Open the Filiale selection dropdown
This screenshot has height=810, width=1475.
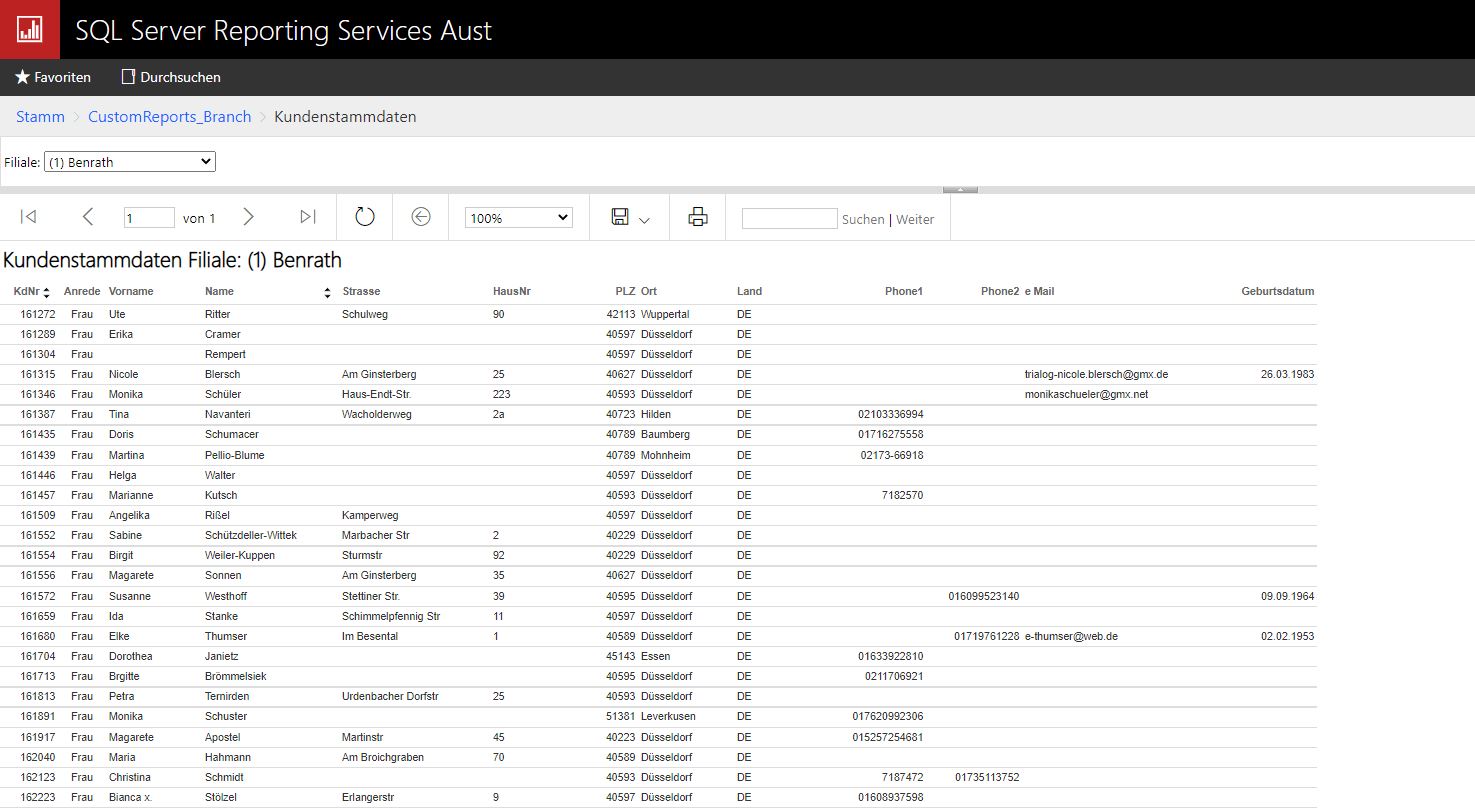[130, 162]
